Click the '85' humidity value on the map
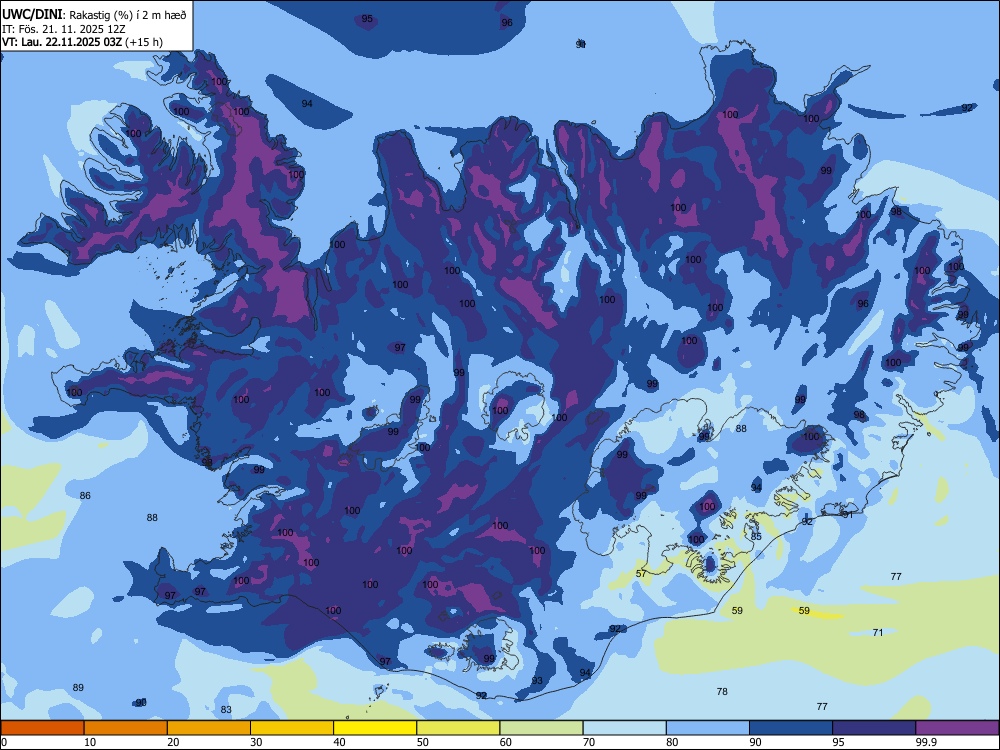This screenshot has width=1000, height=750. [756, 536]
